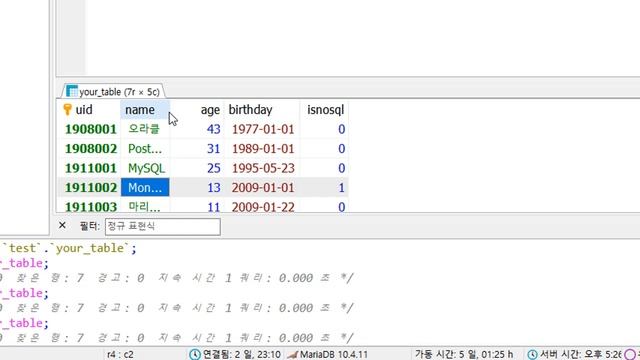Screen dimensions: 640x360
Task: Sort by the name column header
Action: pyautogui.click(x=145, y=109)
